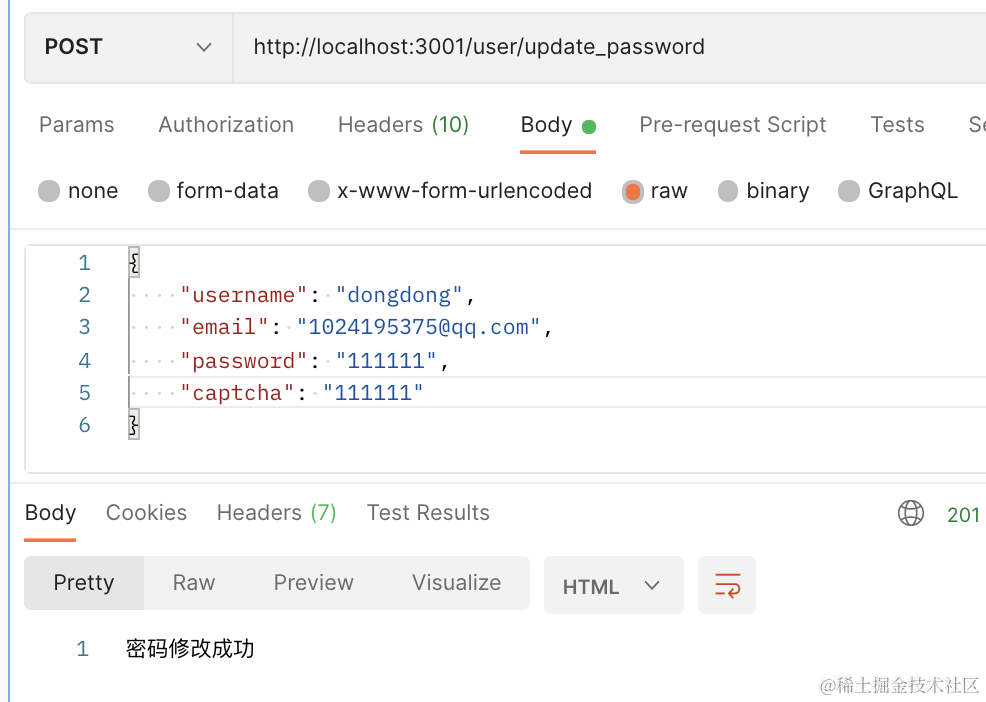Switch response view to Preview

point(314,583)
